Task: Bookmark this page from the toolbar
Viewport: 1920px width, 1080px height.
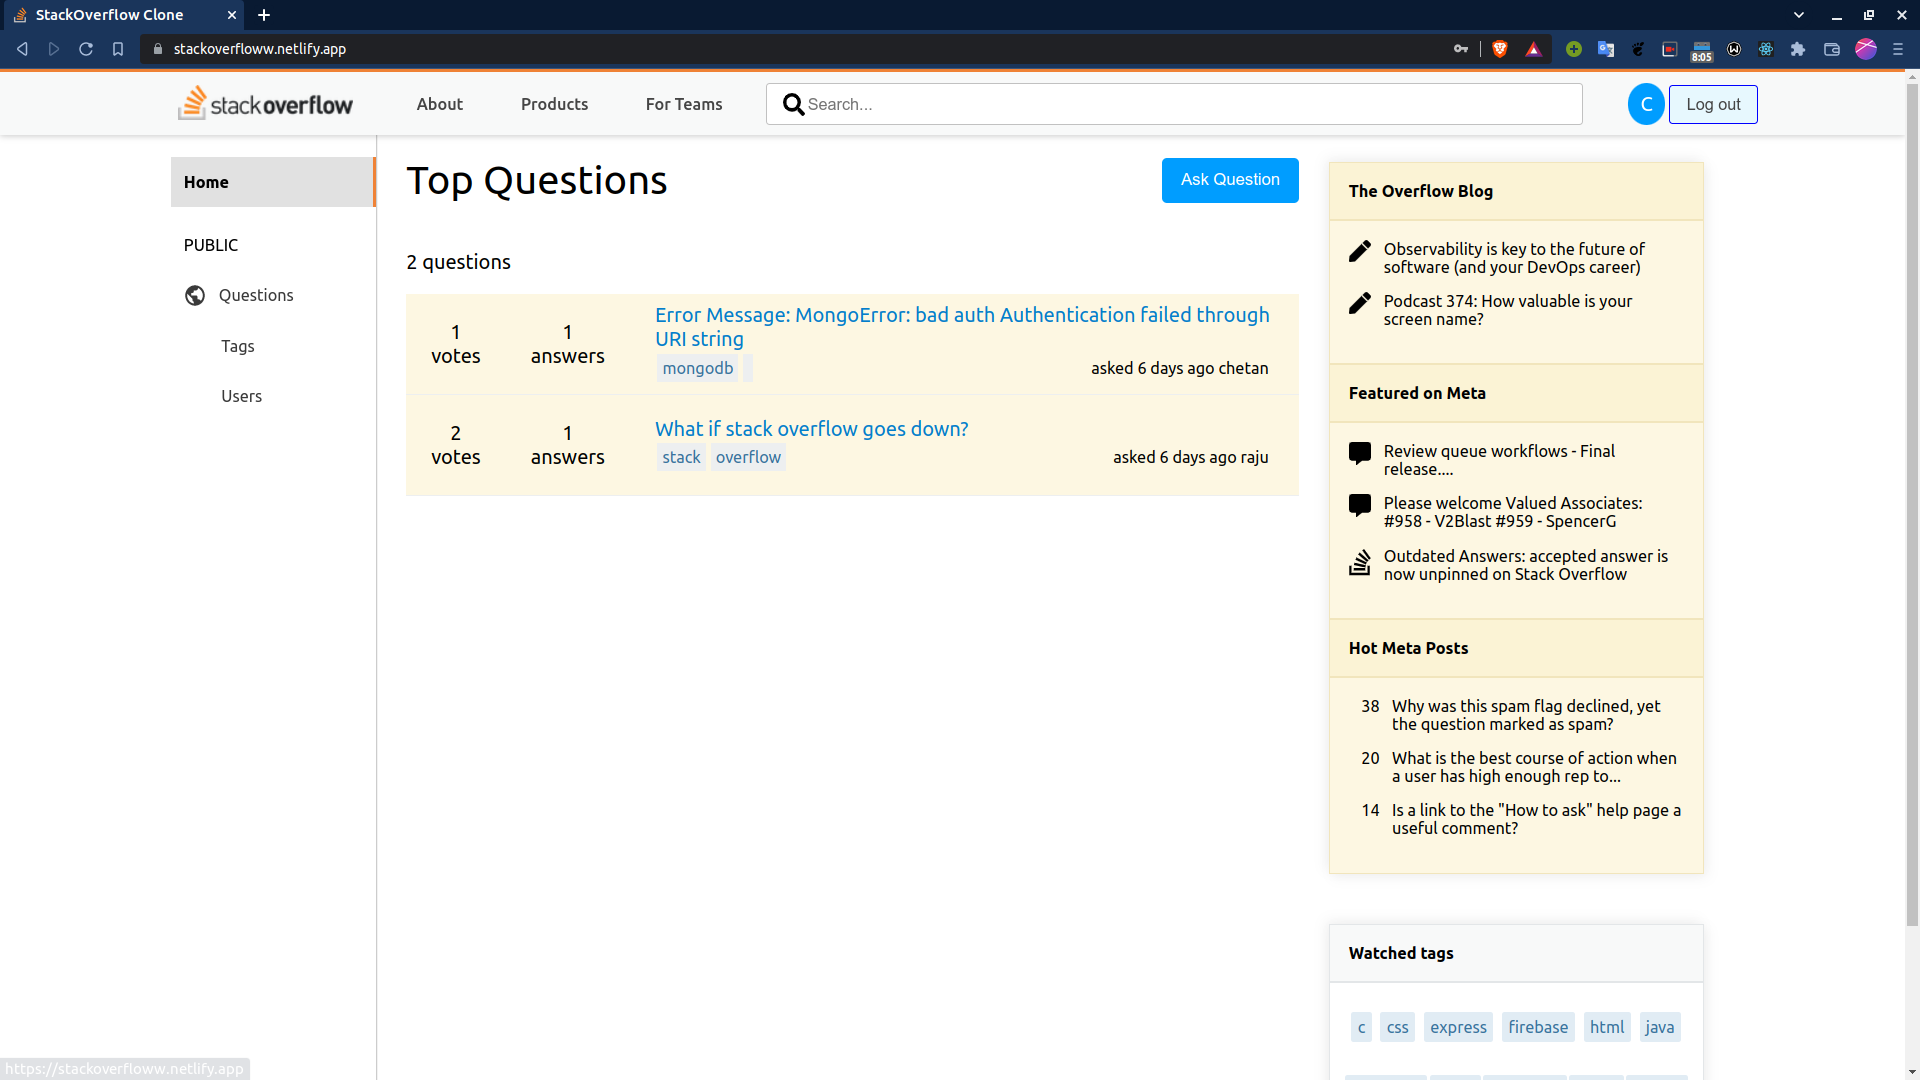Action: 118,49
